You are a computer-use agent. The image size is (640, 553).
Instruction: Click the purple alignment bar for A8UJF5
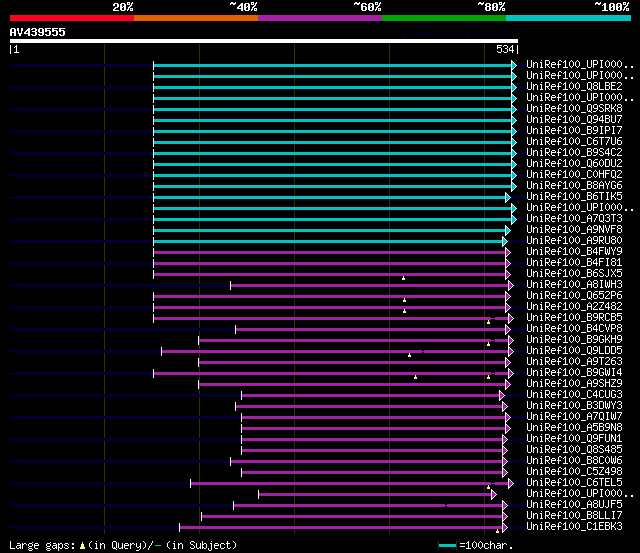(368, 506)
